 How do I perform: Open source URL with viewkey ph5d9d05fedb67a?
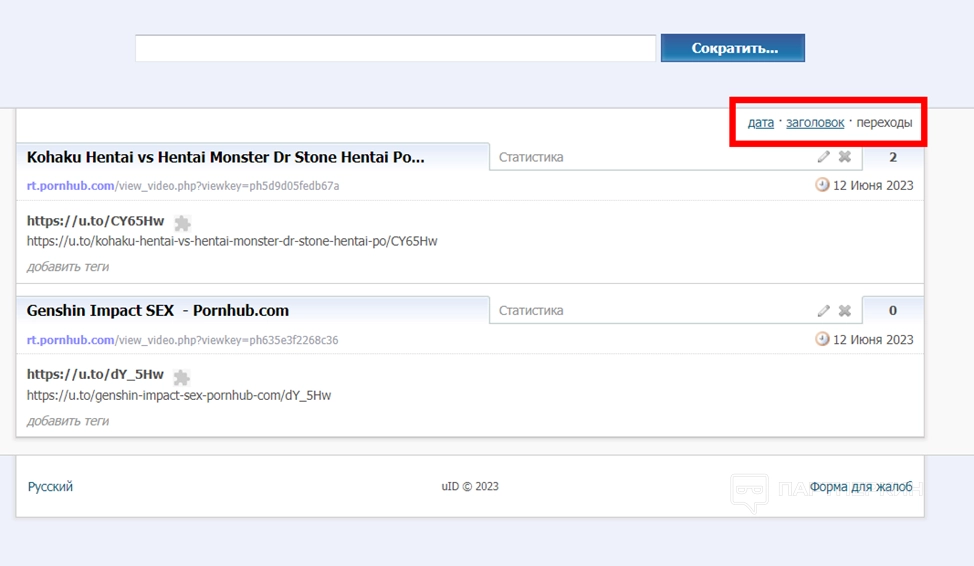coord(183,186)
